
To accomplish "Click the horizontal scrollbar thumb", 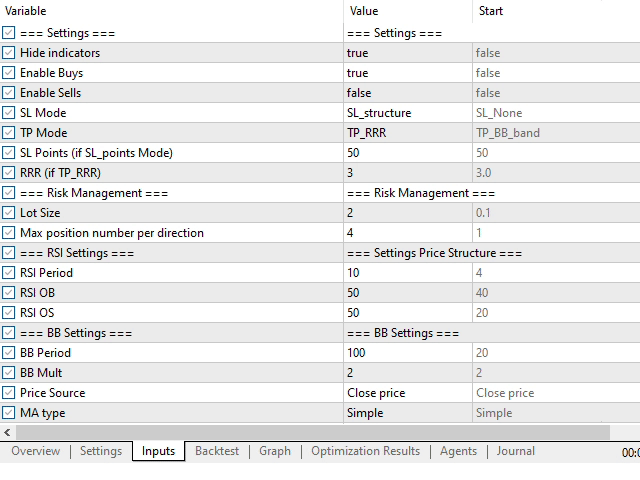I will 313,432.
